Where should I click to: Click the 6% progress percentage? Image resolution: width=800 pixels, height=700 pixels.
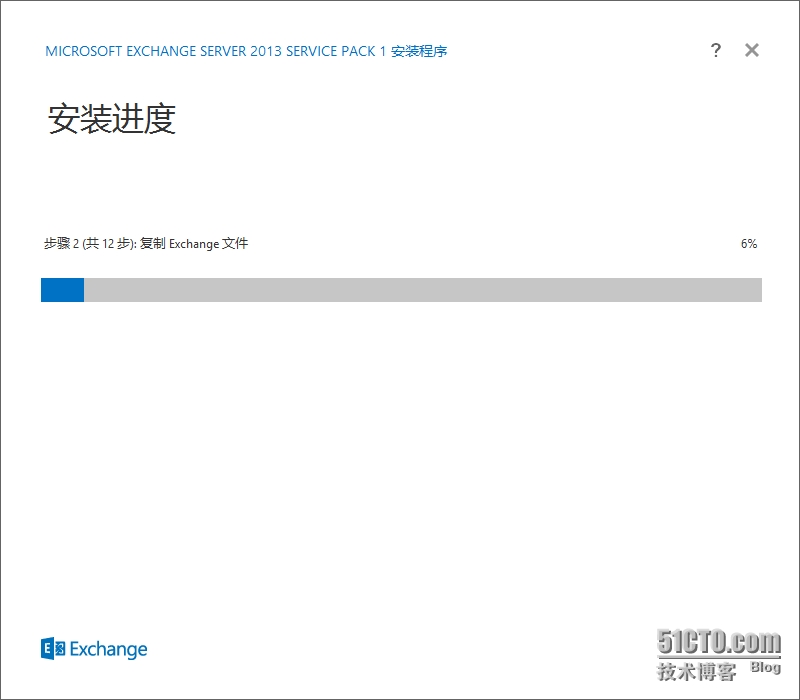coord(748,244)
